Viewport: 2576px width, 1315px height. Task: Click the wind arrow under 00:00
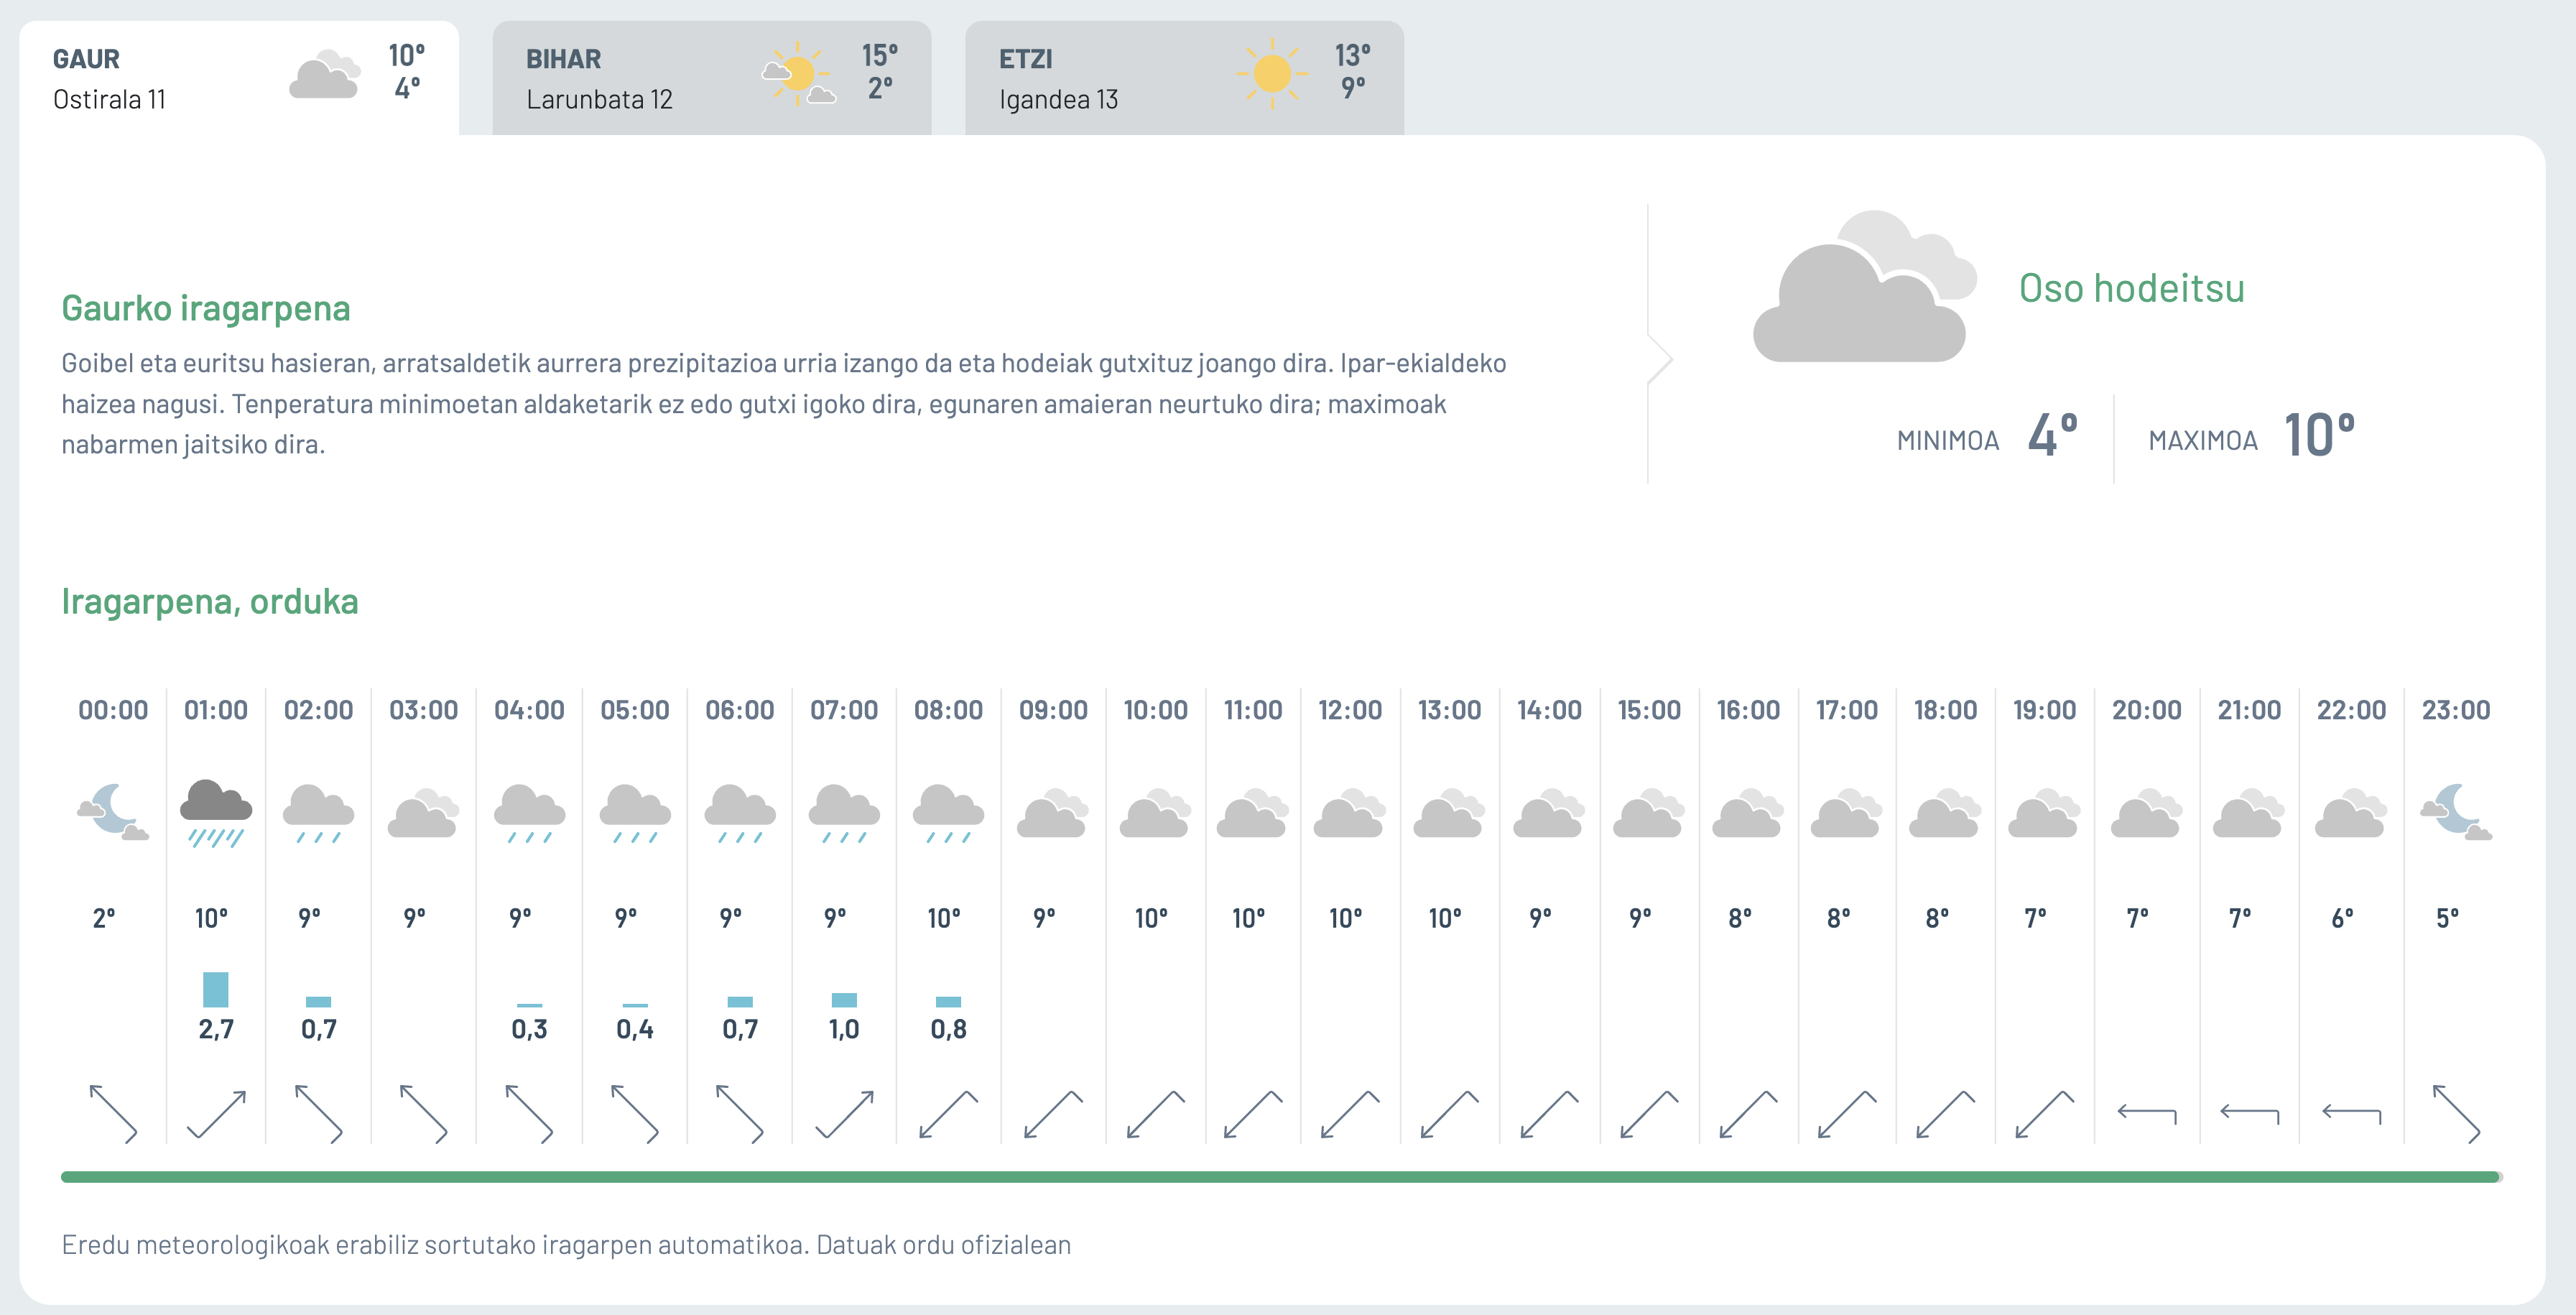click(x=113, y=1113)
